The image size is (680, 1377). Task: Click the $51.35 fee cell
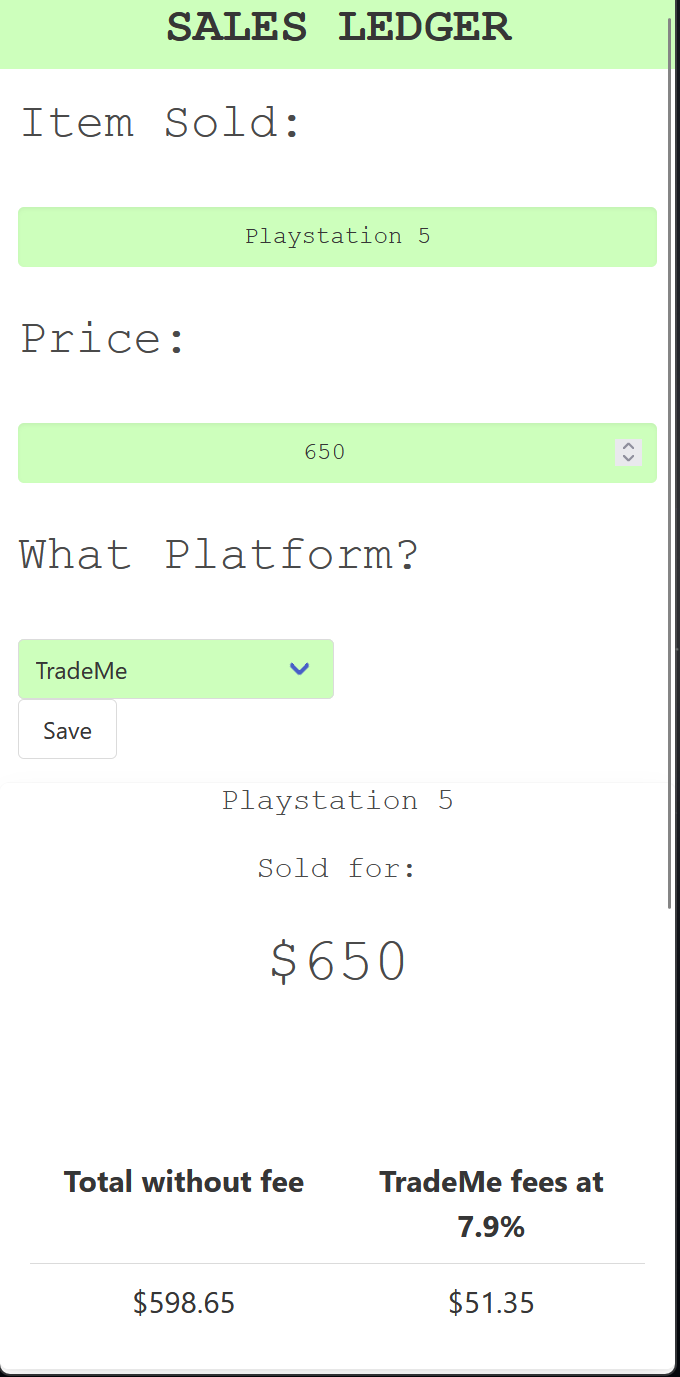tap(491, 1303)
